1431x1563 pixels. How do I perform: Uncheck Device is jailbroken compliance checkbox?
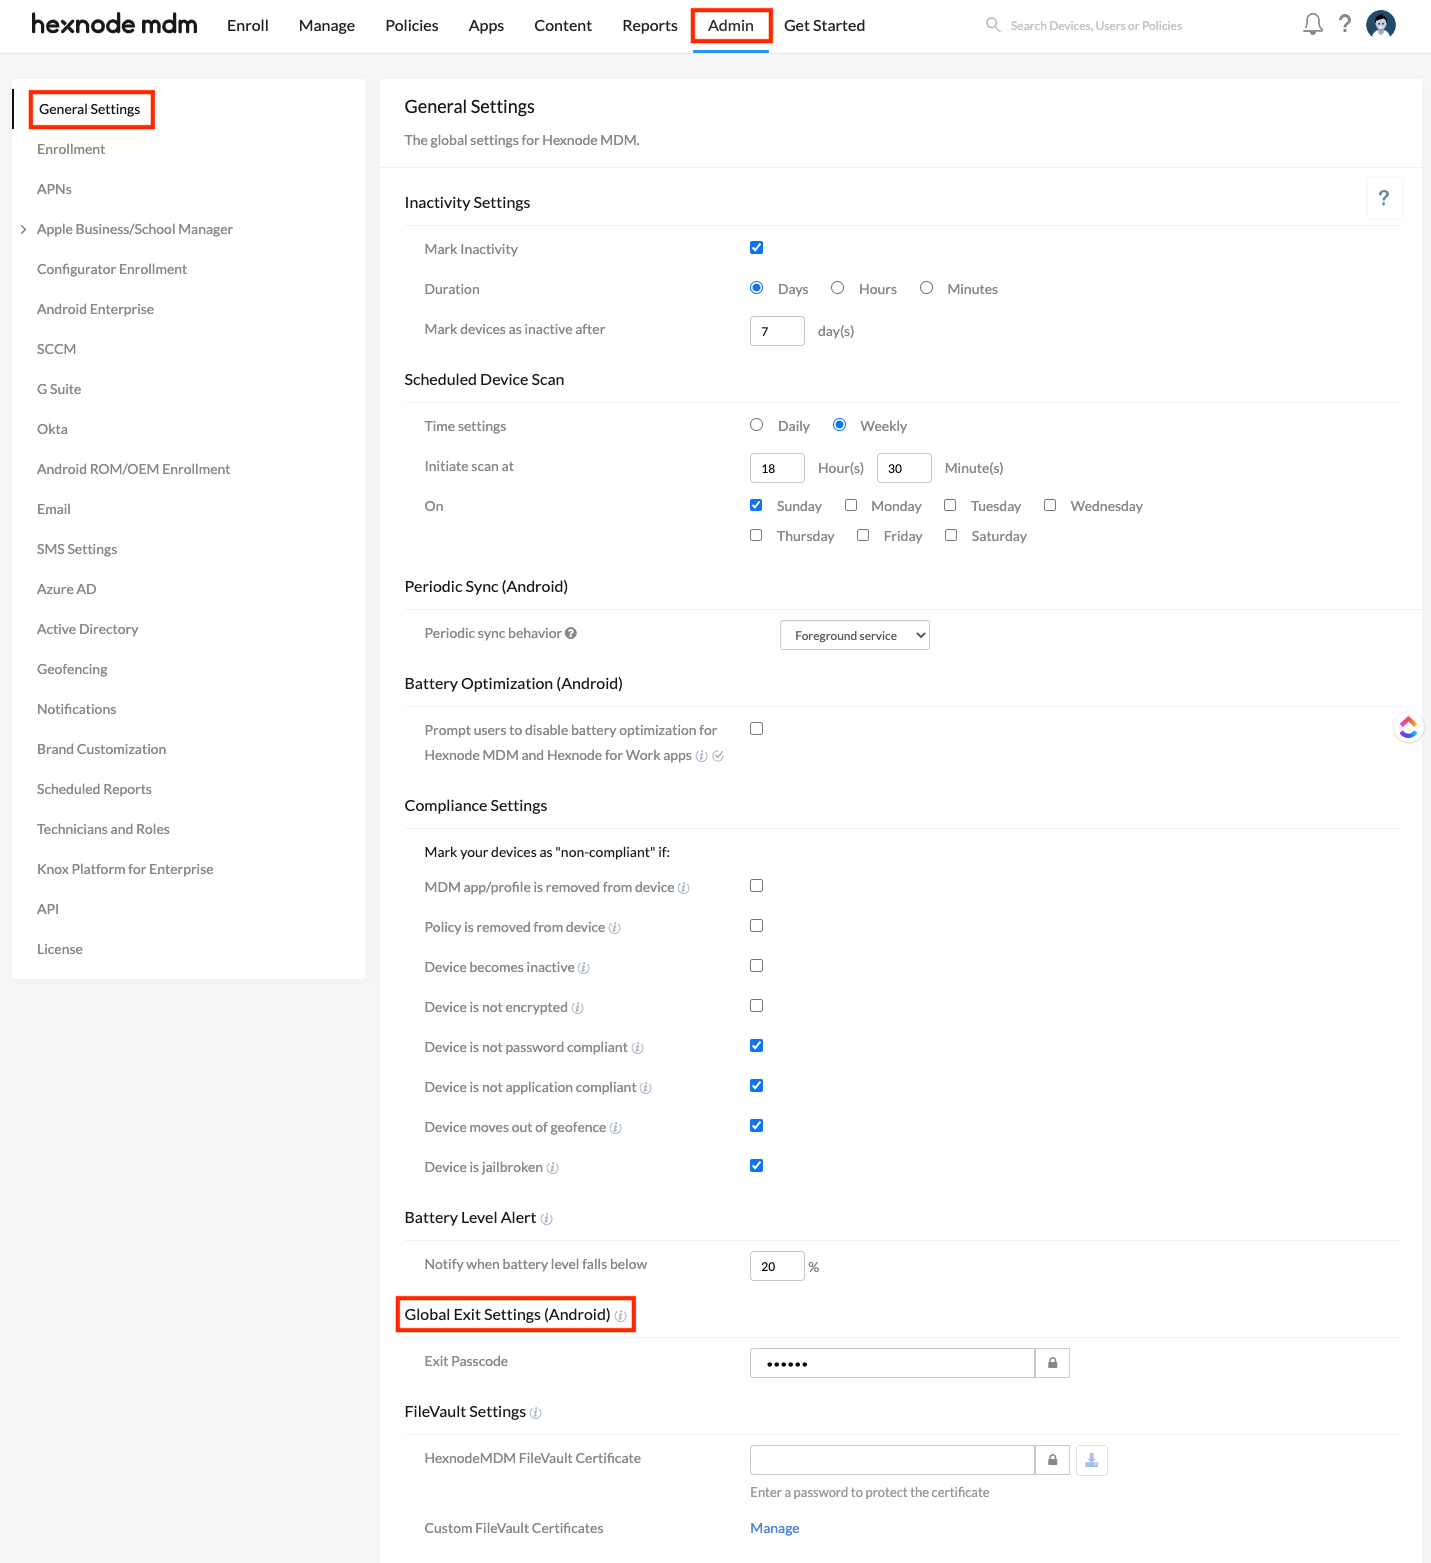point(757,1166)
